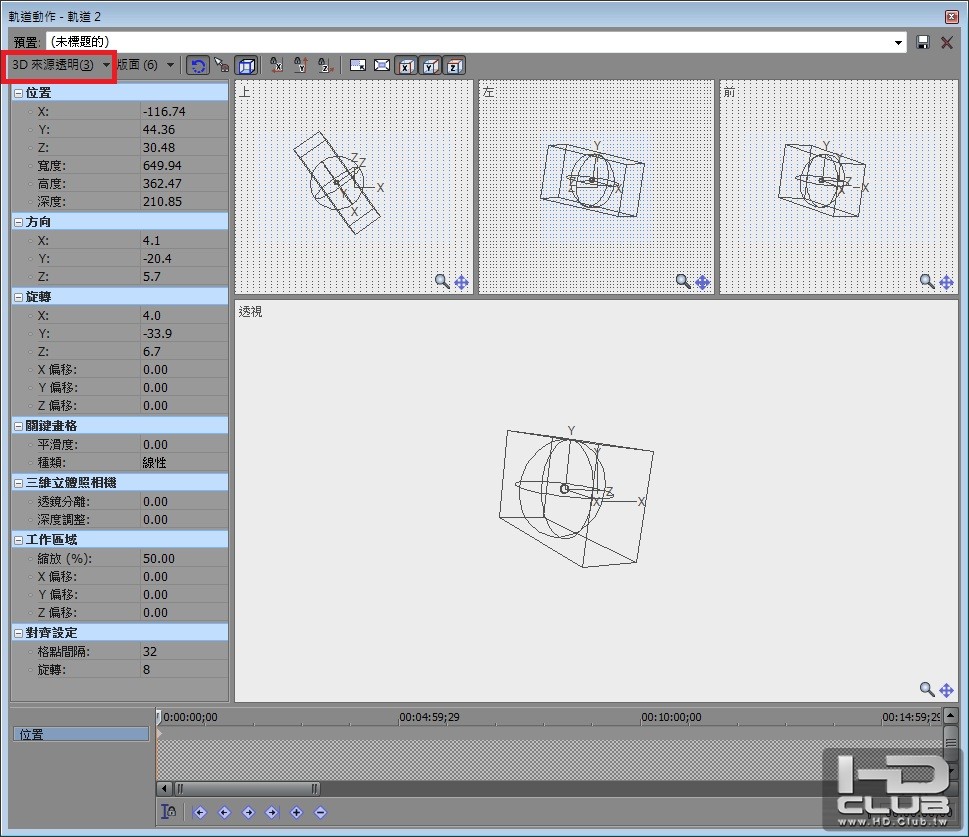
Task: Toggle Prevent Movement on Y axis
Action: tap(301, 65)
